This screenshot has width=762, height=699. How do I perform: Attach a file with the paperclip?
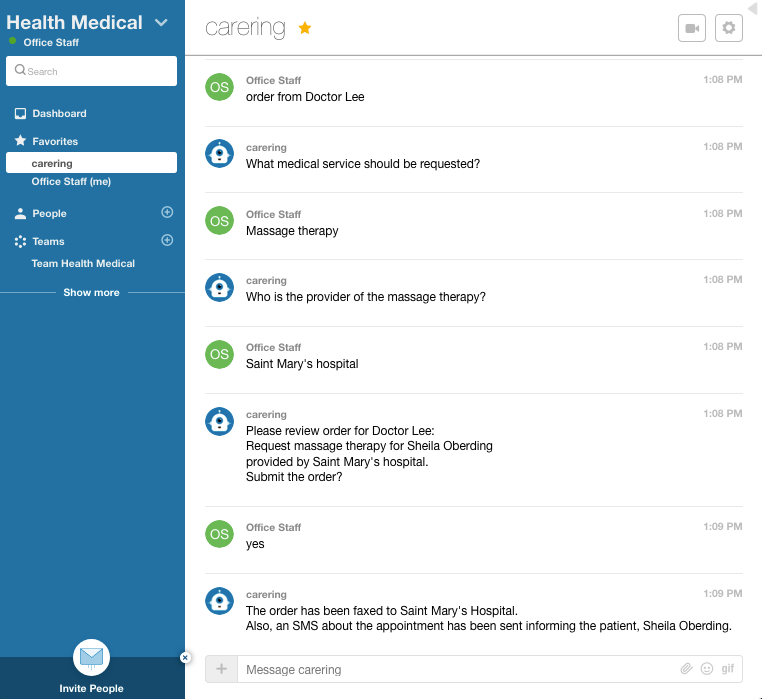[x=686, y=669]
